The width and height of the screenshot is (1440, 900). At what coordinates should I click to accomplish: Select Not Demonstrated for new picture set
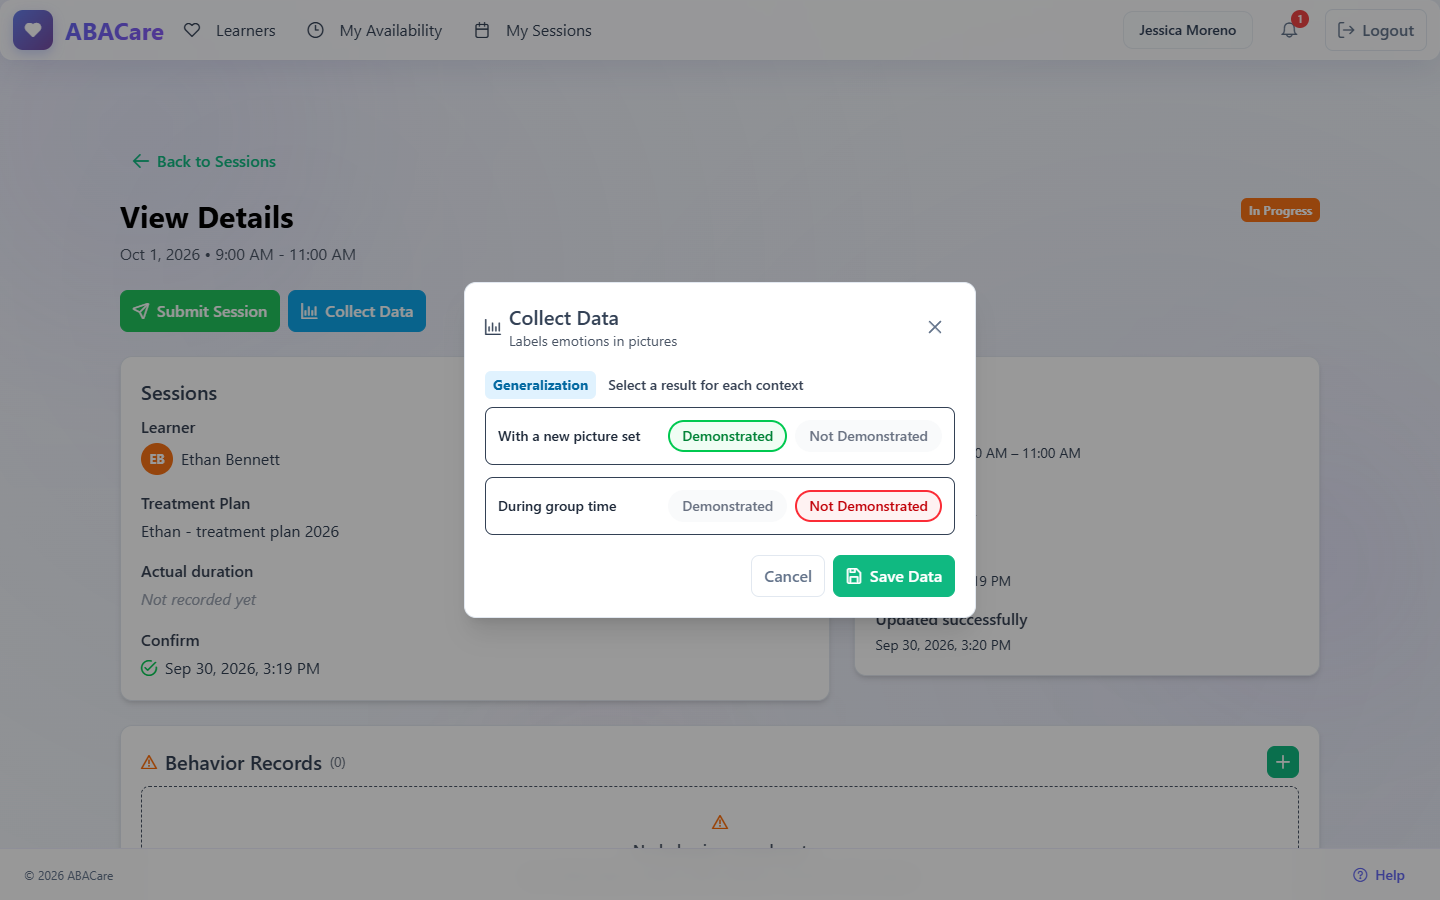(x=868, y=436)
